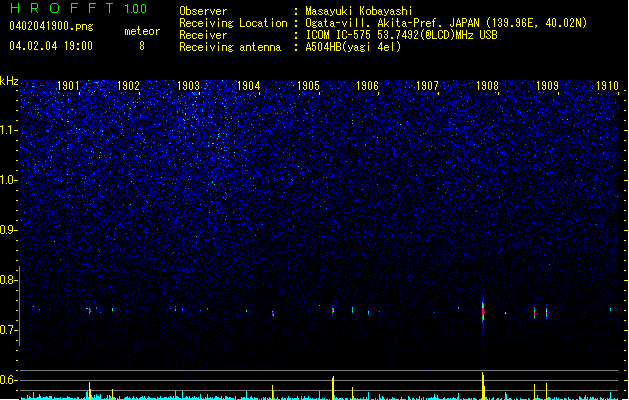Click the 1.0 kHz axis label

pos(8,180)
